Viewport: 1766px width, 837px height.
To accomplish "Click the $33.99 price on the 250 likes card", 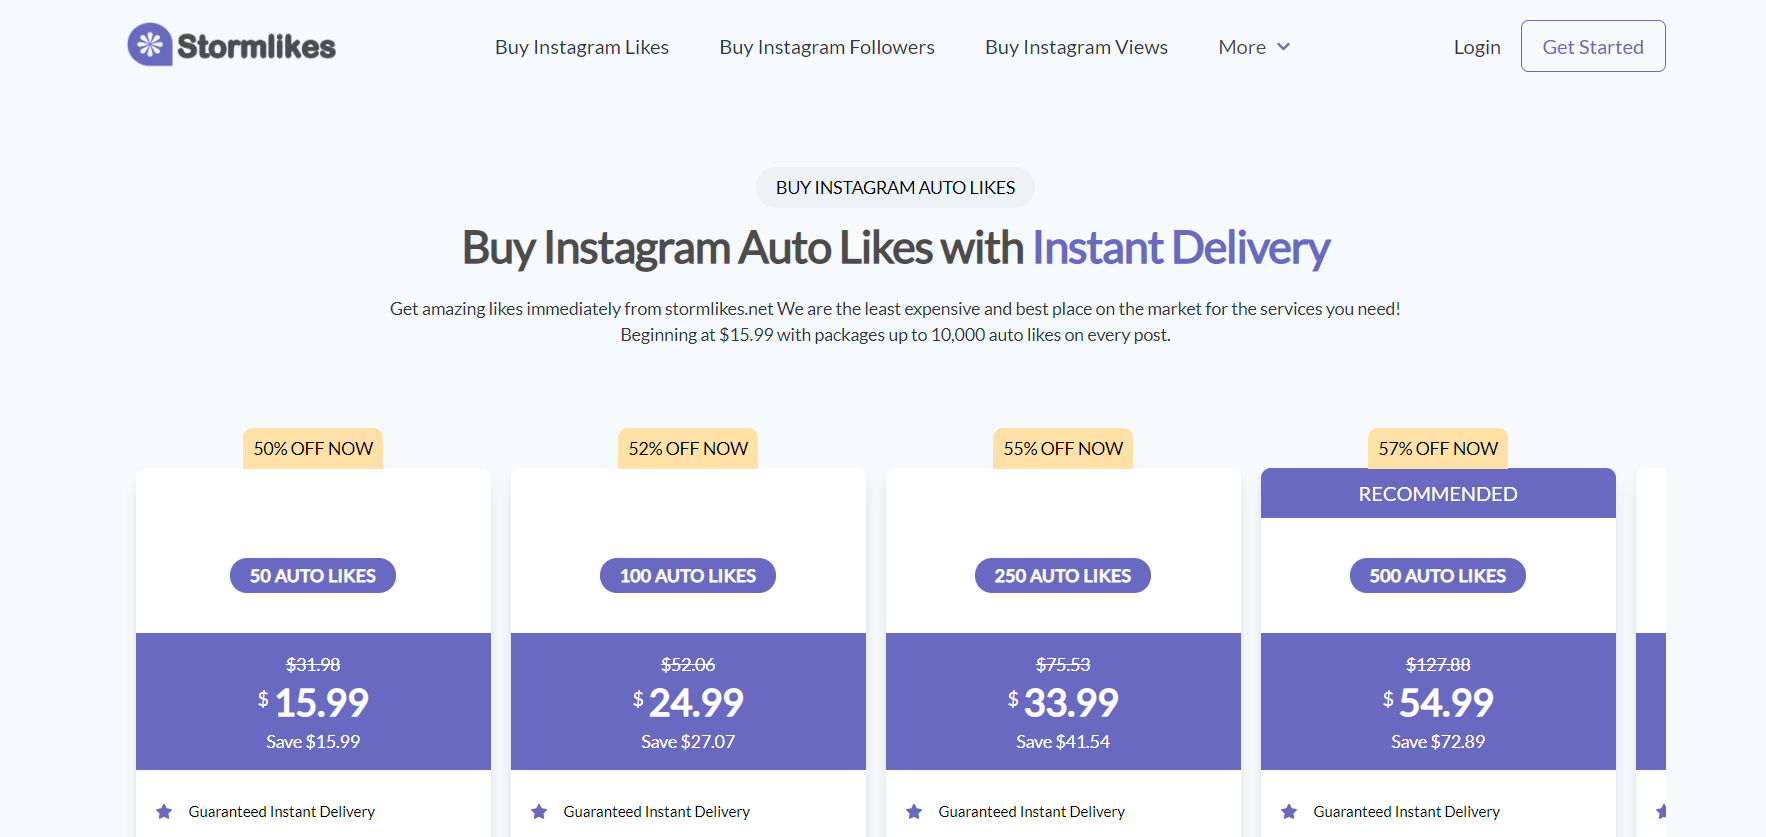I will (x=1063, y=702).
